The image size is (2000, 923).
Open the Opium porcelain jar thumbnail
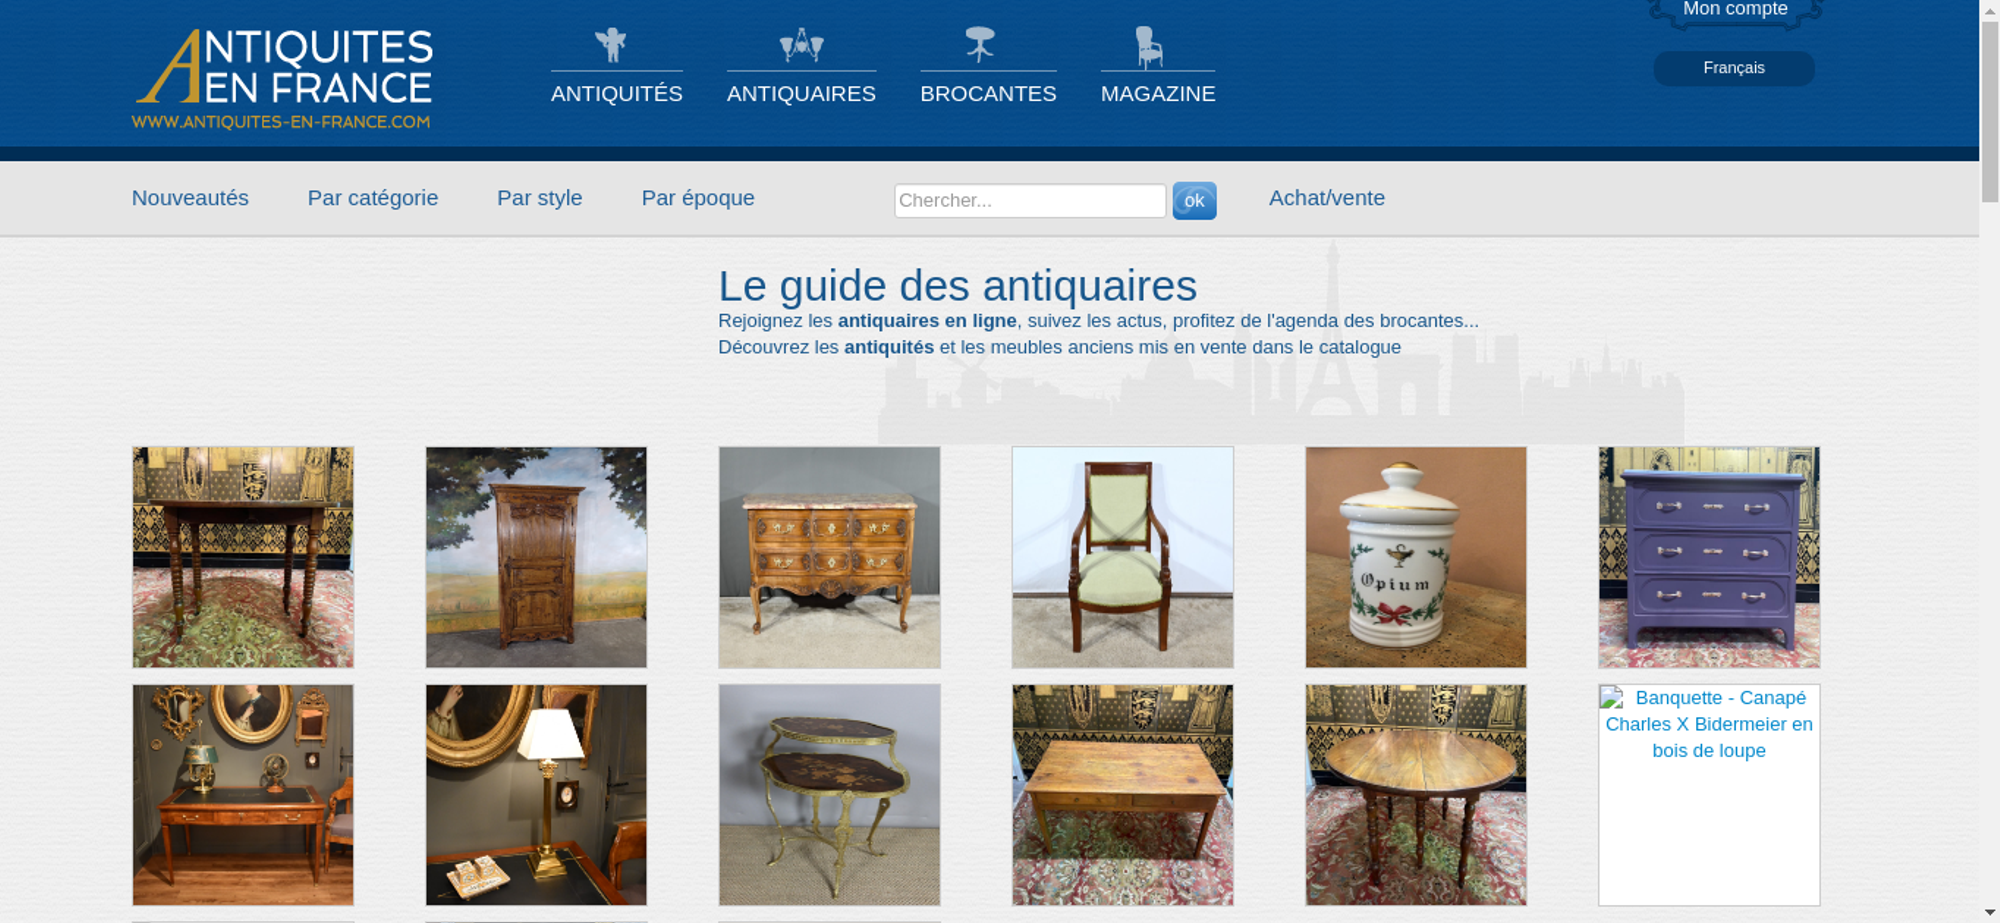(1416, 557)
